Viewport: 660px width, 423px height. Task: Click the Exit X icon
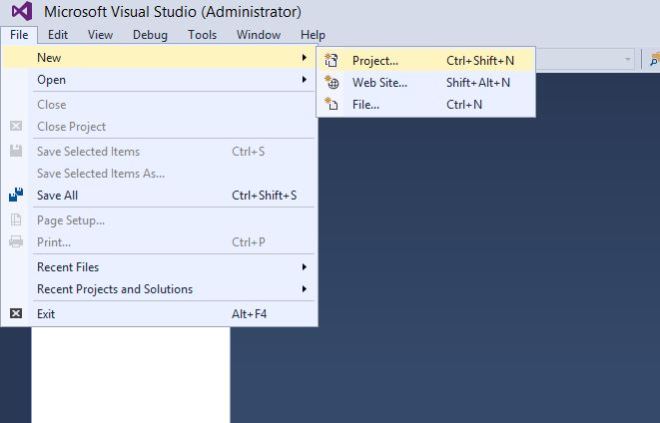pyautogui.click(x=15, y=313)
